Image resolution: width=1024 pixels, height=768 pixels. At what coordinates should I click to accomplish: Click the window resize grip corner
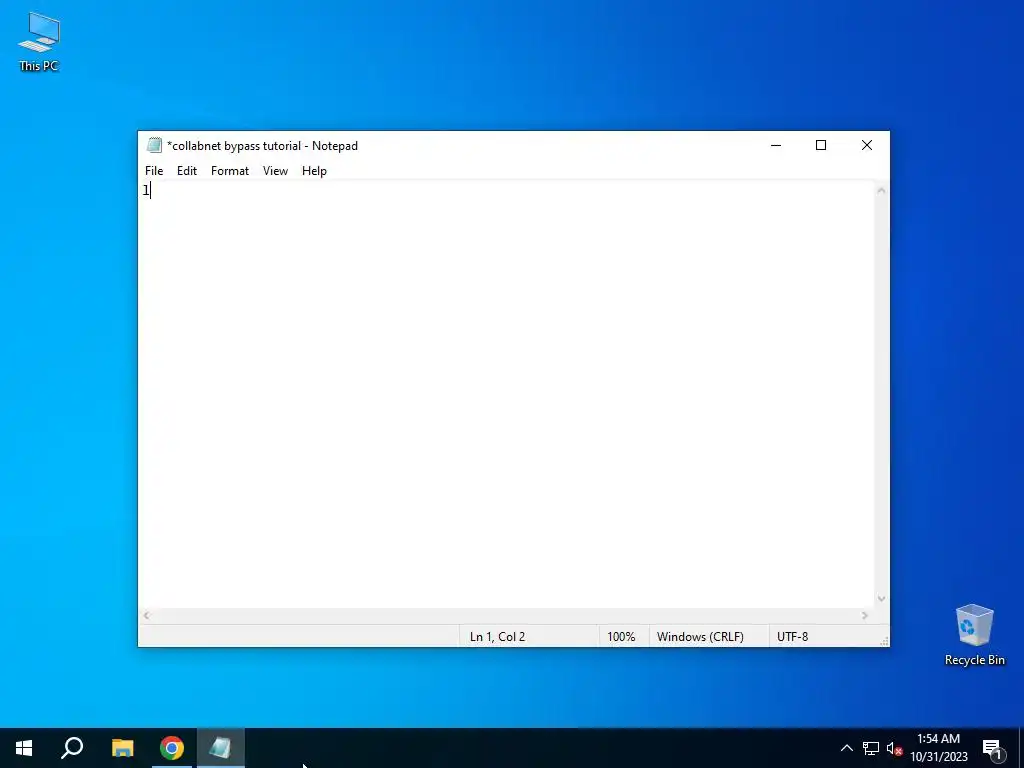tap(884, 641)
